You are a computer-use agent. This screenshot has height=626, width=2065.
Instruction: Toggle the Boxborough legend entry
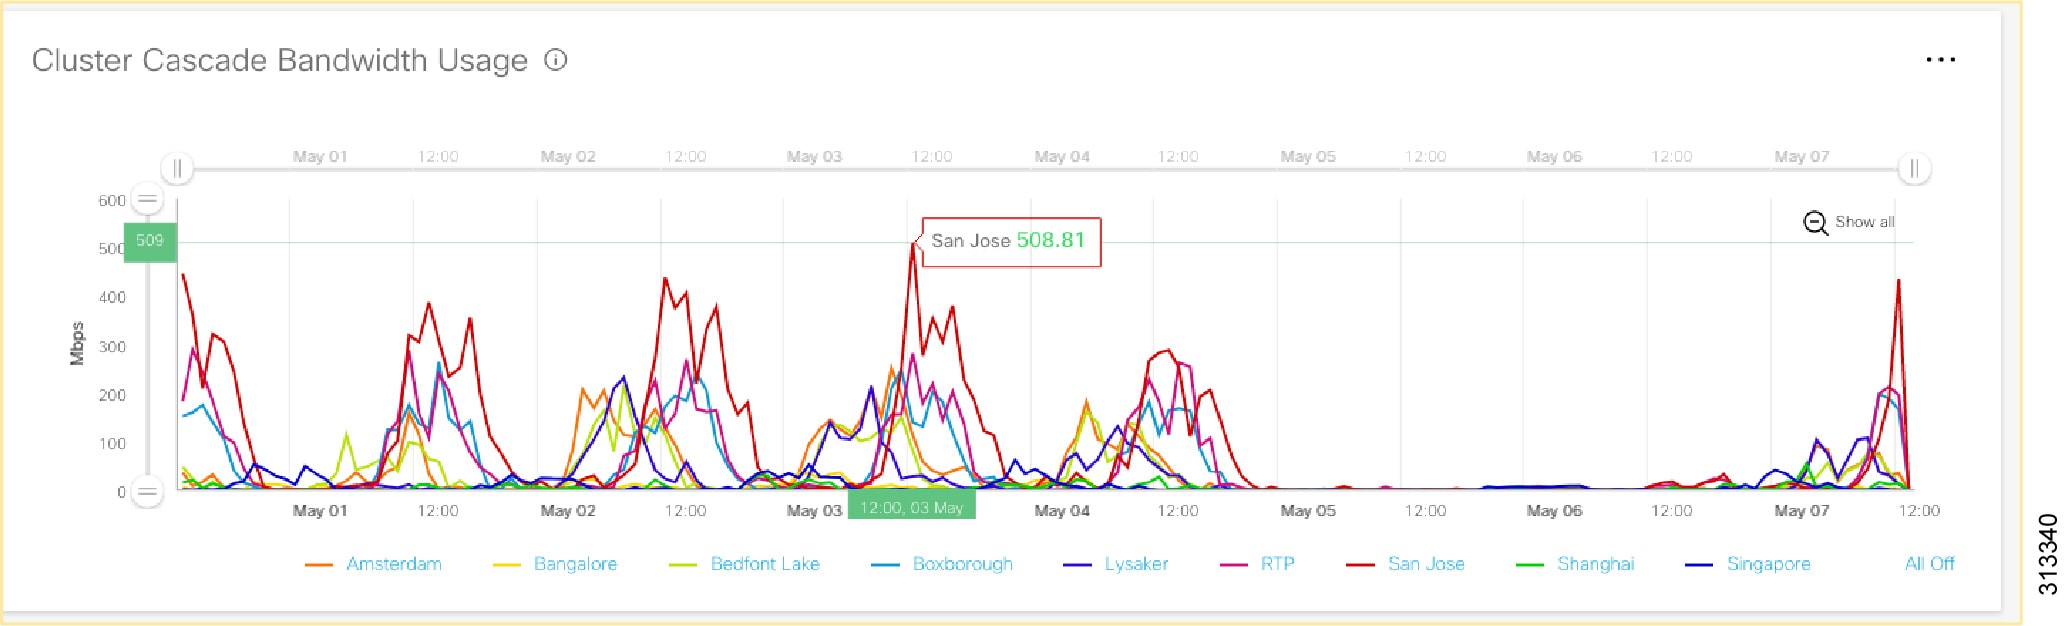[x=942, y=564]
